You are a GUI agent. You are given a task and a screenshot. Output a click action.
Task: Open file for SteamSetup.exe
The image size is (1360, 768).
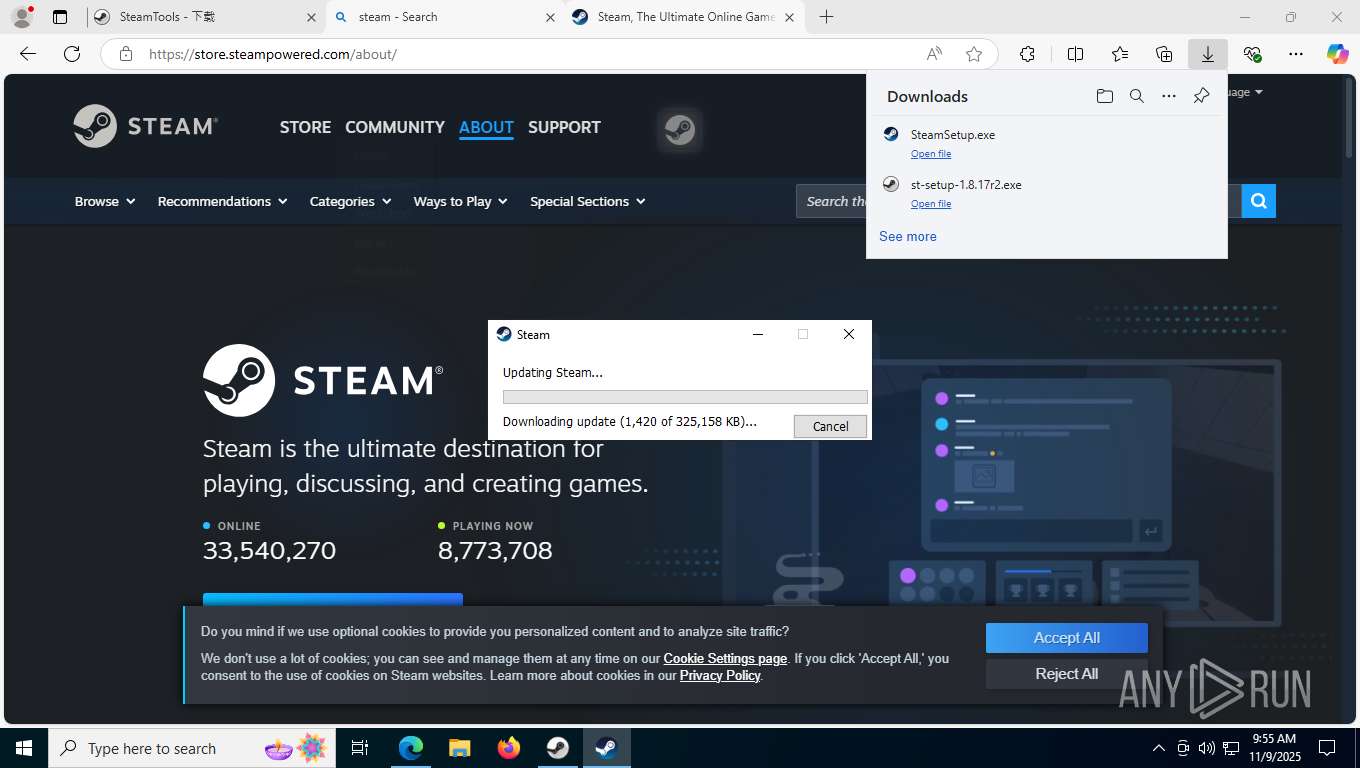point(931,154)
